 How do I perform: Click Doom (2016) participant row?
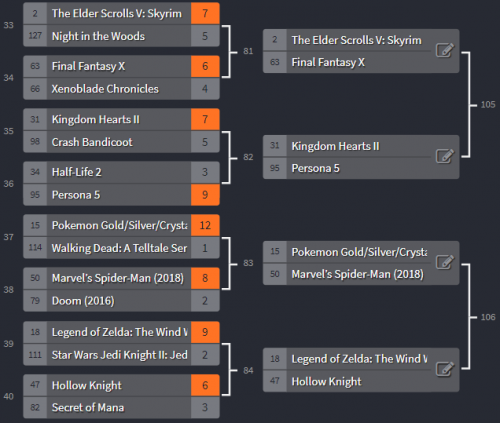pyautogui.click(x=121, y=301)
